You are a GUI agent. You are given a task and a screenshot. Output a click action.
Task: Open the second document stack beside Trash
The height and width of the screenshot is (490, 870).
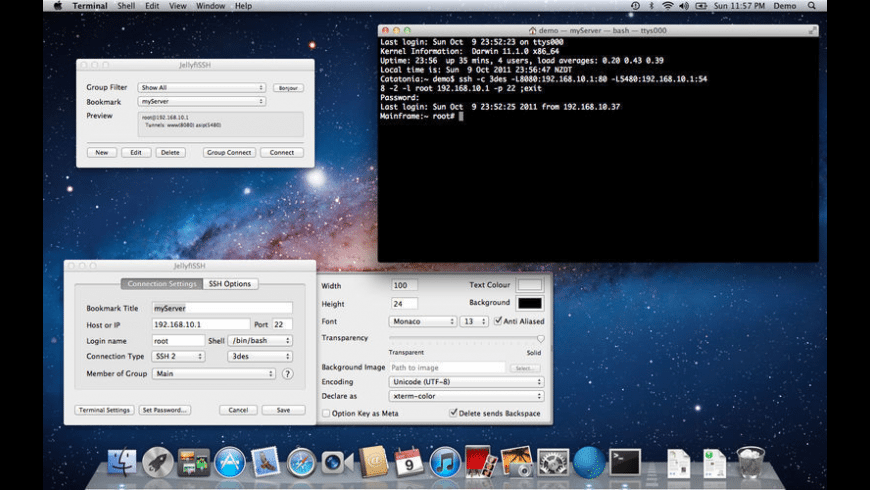pos(714,463)
